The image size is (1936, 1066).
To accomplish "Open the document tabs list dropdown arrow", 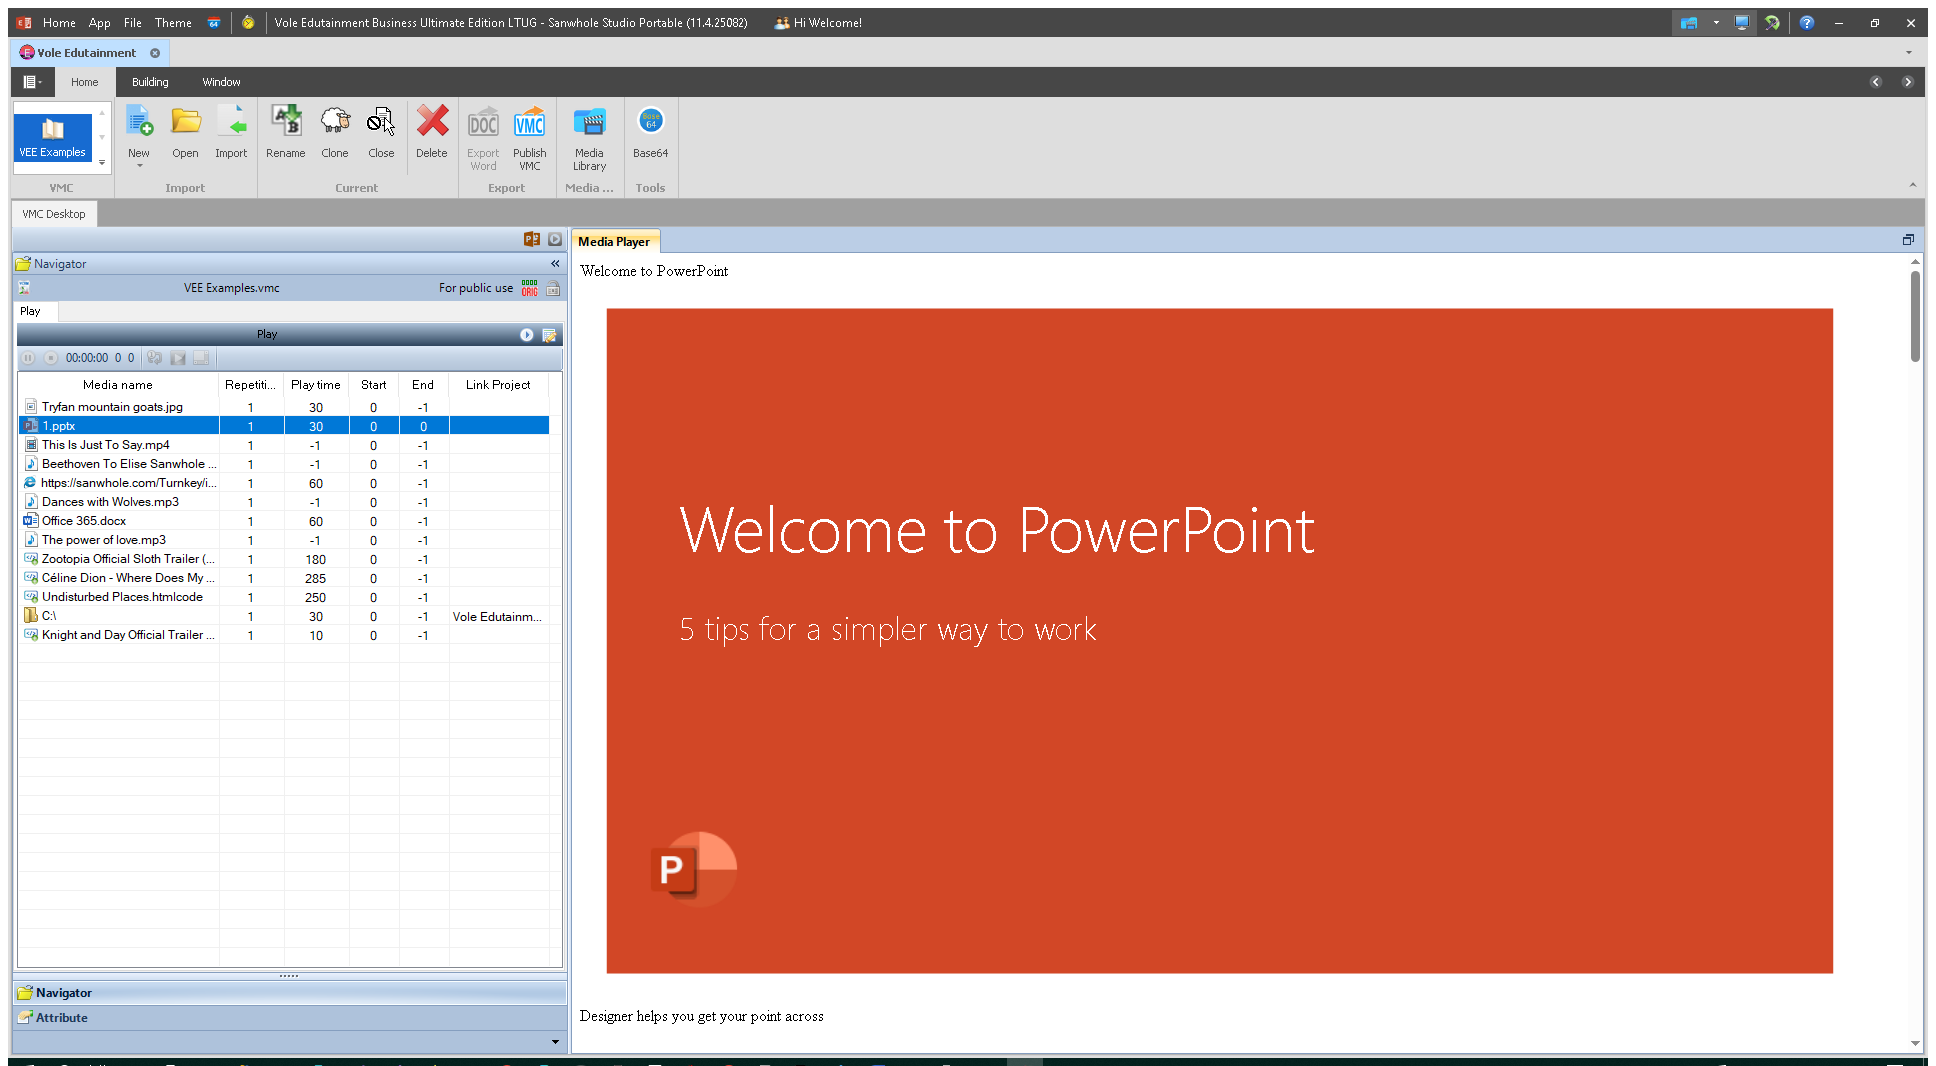I will (1909, 52).
